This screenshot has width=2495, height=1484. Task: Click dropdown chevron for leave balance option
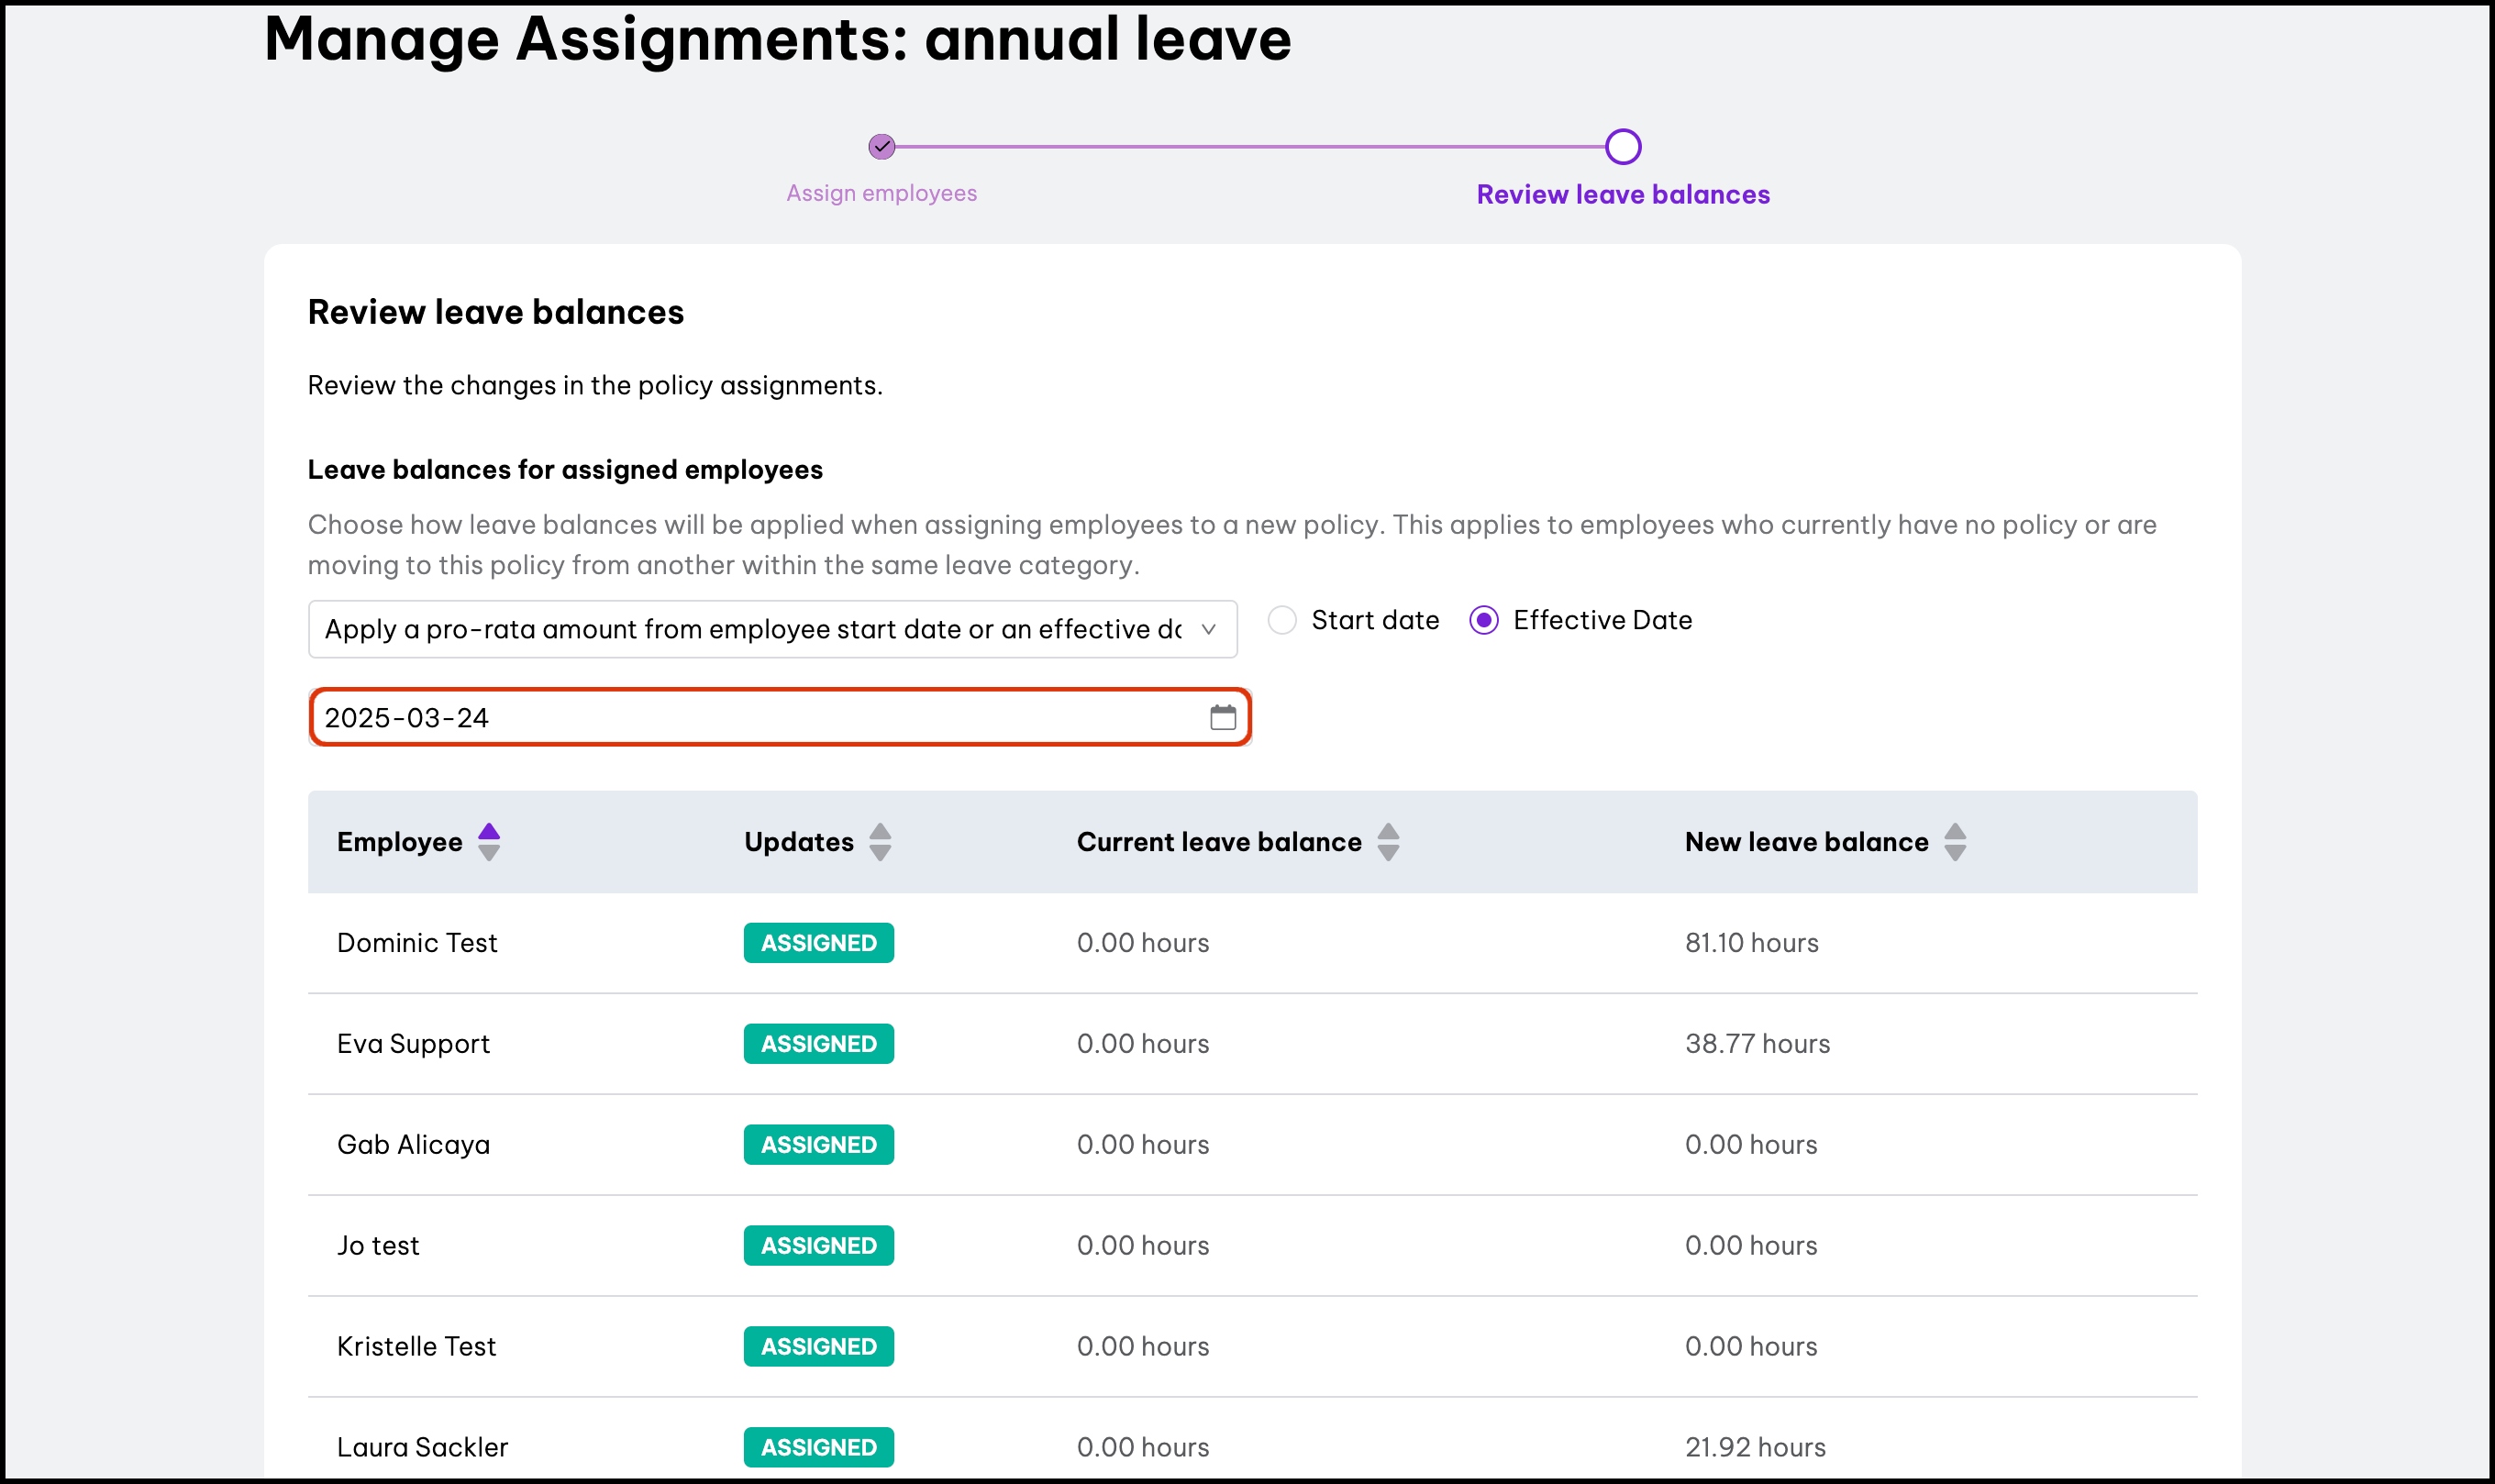[1208, 629]
